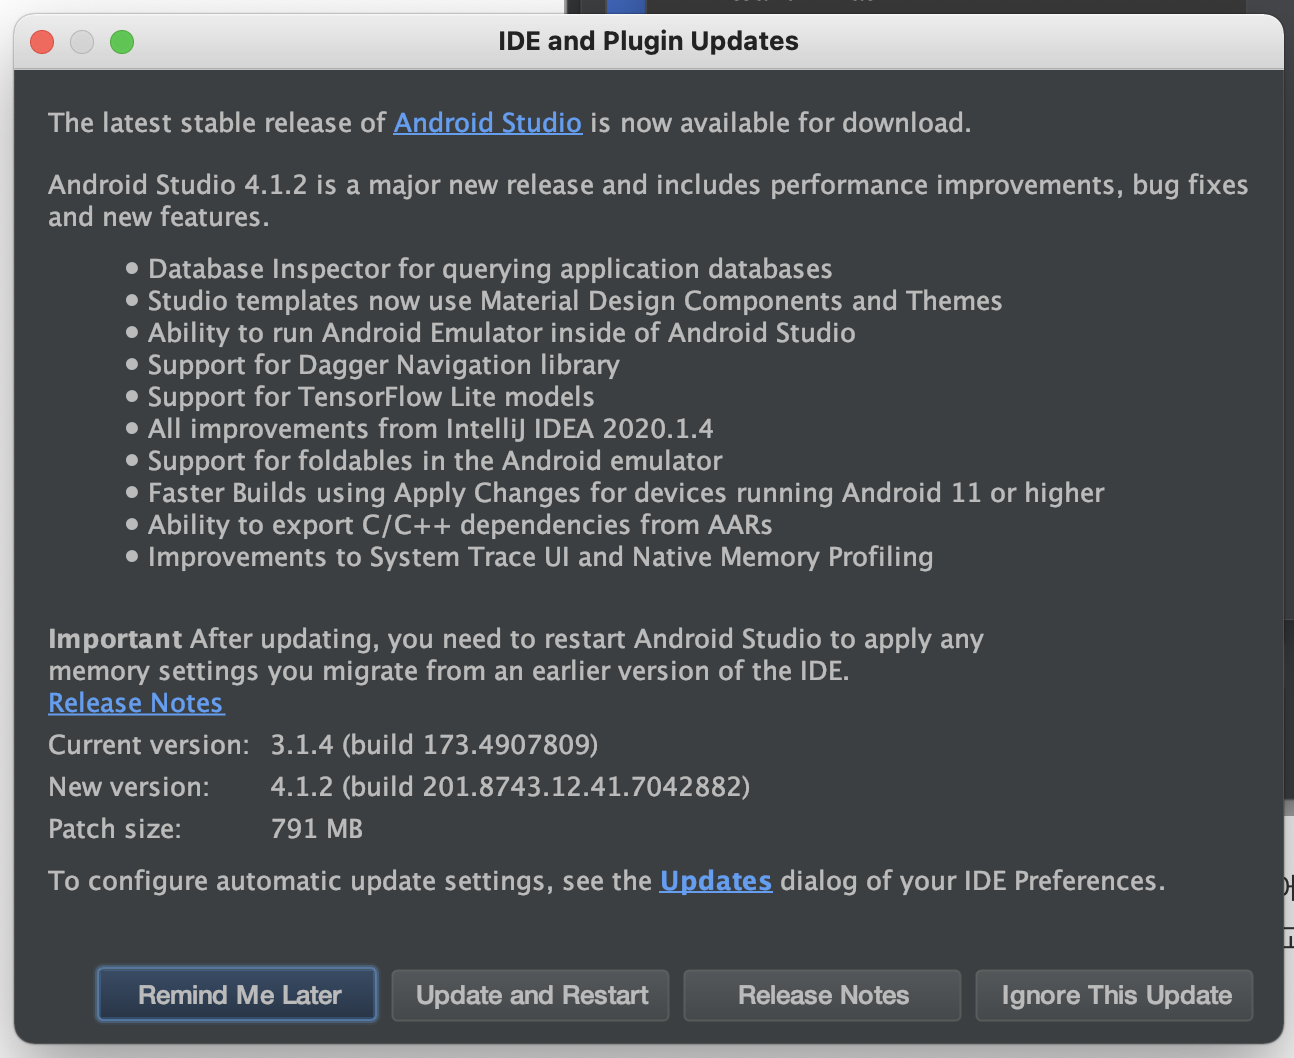Click the current version value 3.1.4

434,745
